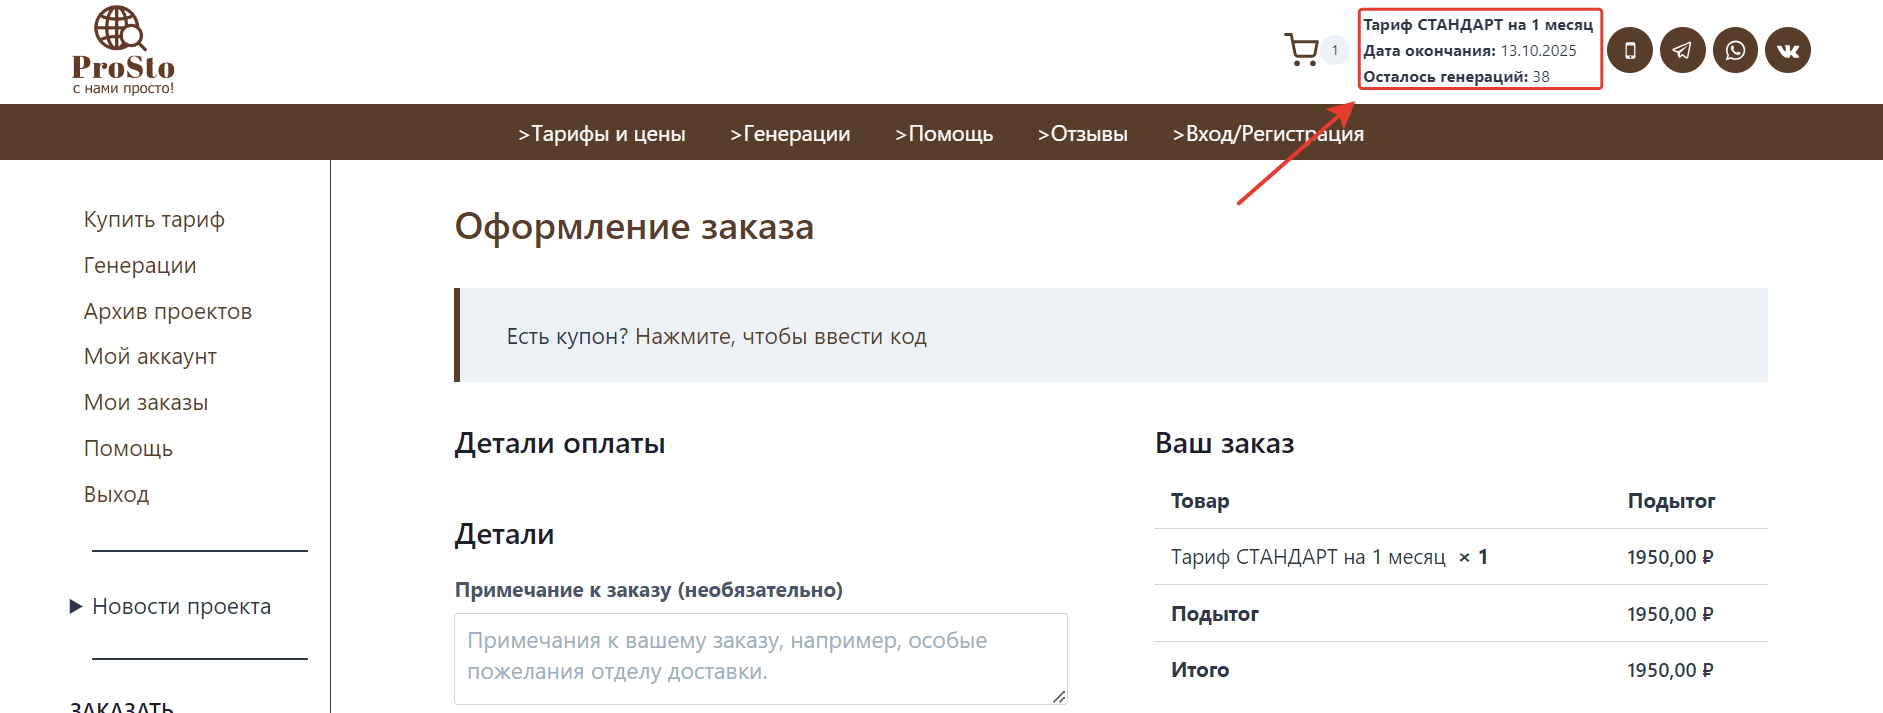This screenshot has height=713, width=1883.
Task: Open the WhatsApp contact icon
Action: pyautogui.click(x=1736, y=50)
